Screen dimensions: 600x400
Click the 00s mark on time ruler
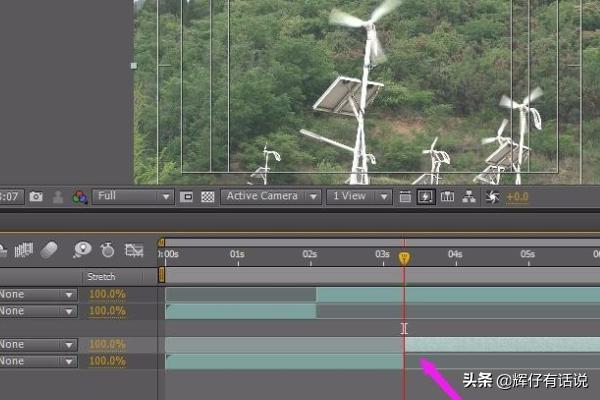[x=168, y=255]
